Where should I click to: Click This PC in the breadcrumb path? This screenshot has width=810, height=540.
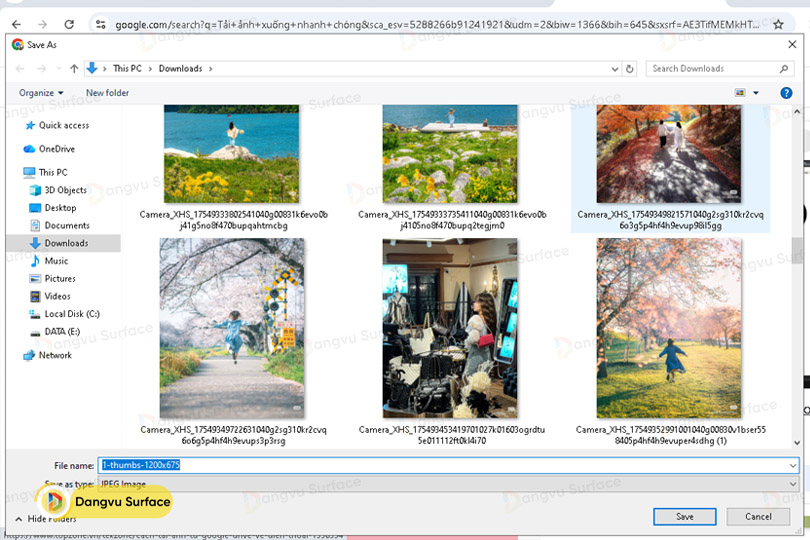127,69
